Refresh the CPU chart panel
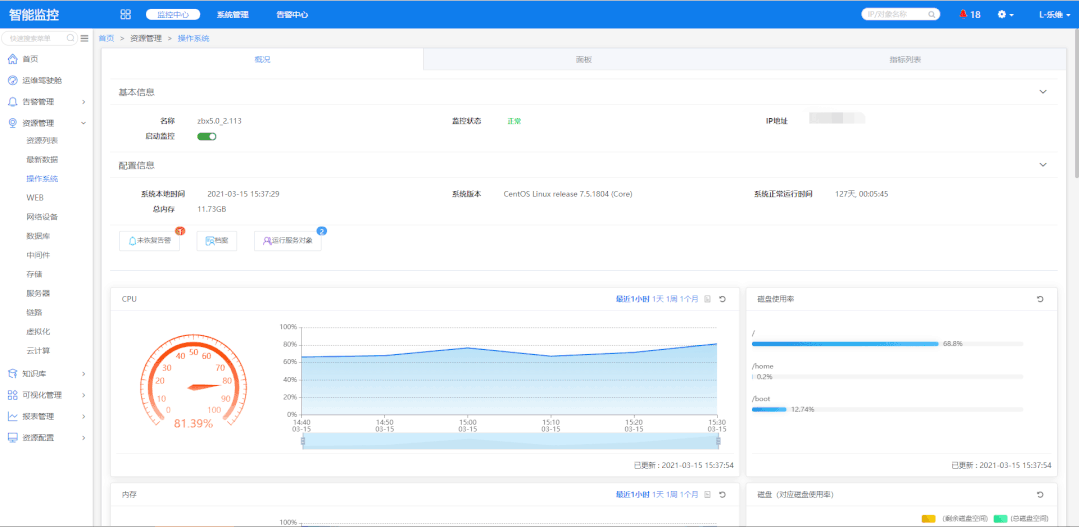This screenshot has height=527, width=1079. [x=723, y=299]
